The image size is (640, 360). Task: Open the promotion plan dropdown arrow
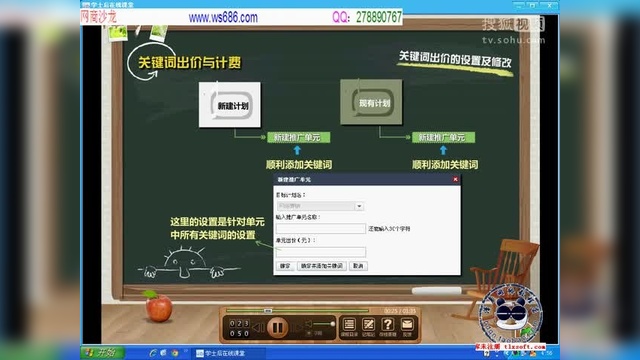(359, 206)
